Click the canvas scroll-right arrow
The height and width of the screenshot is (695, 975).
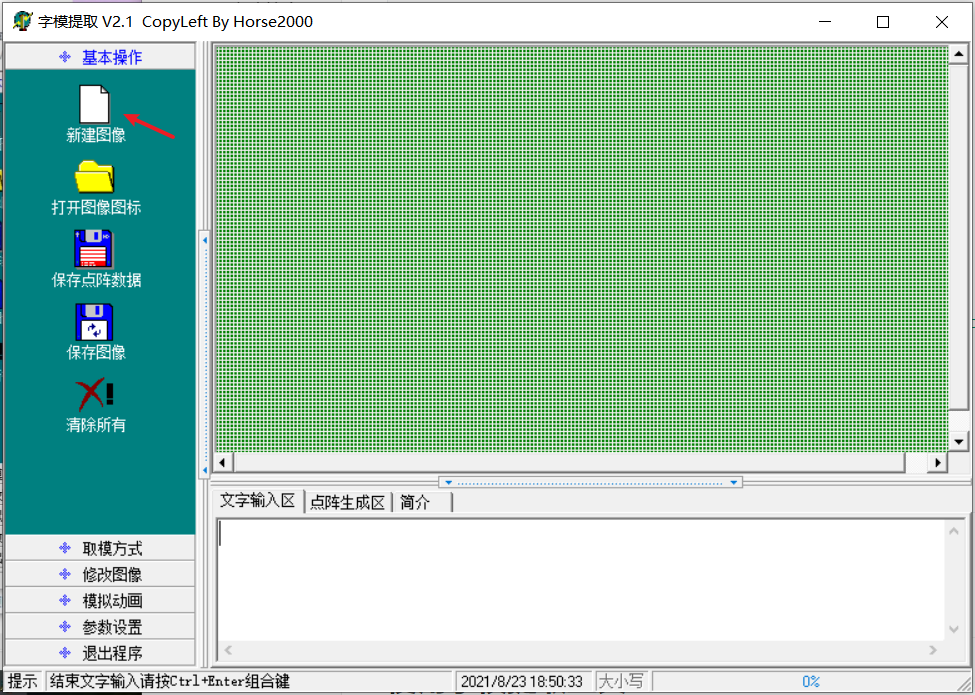(x=938, y=463)
